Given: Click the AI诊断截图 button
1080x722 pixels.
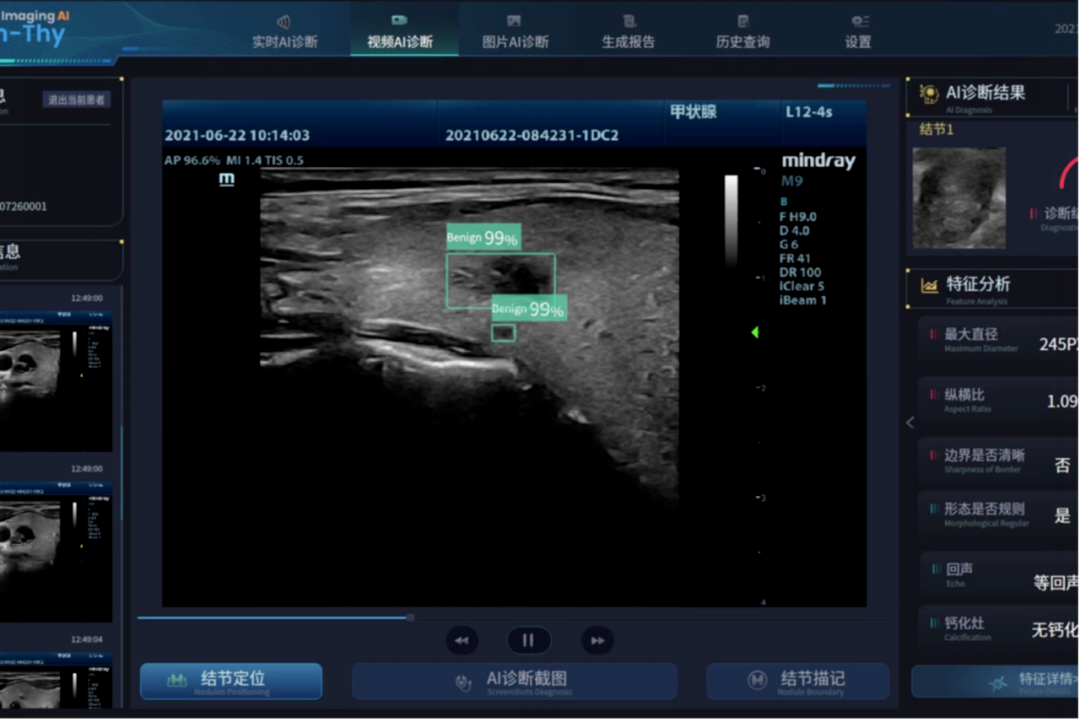Looking at the screenshot, I should pyautogui.click(x=515, y=681).
